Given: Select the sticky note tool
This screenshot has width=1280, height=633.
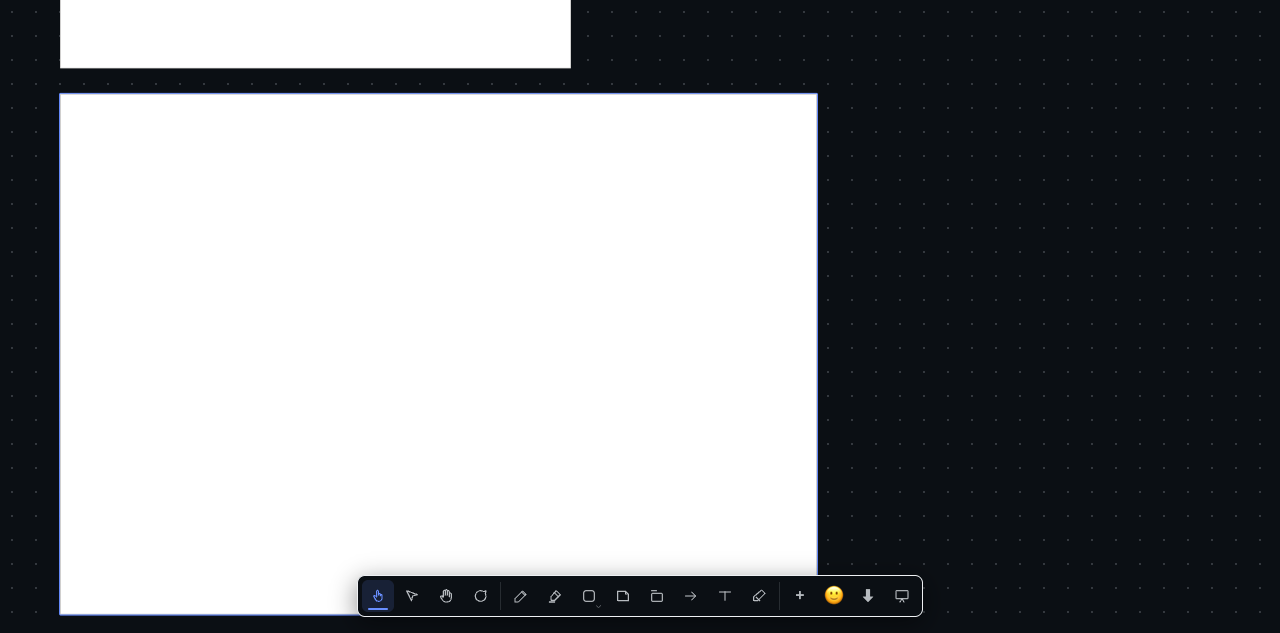Looking at the screenshot, I should [623, 596].
